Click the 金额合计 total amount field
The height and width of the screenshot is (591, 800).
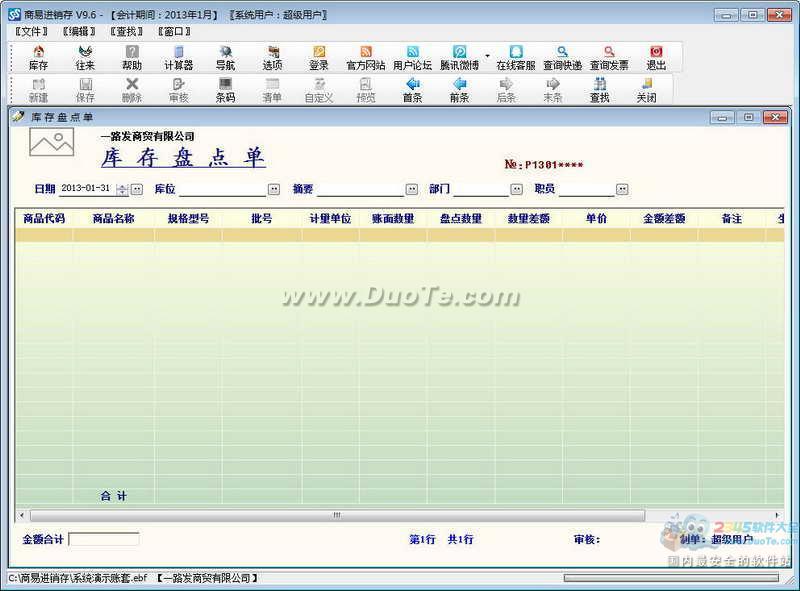103,539
